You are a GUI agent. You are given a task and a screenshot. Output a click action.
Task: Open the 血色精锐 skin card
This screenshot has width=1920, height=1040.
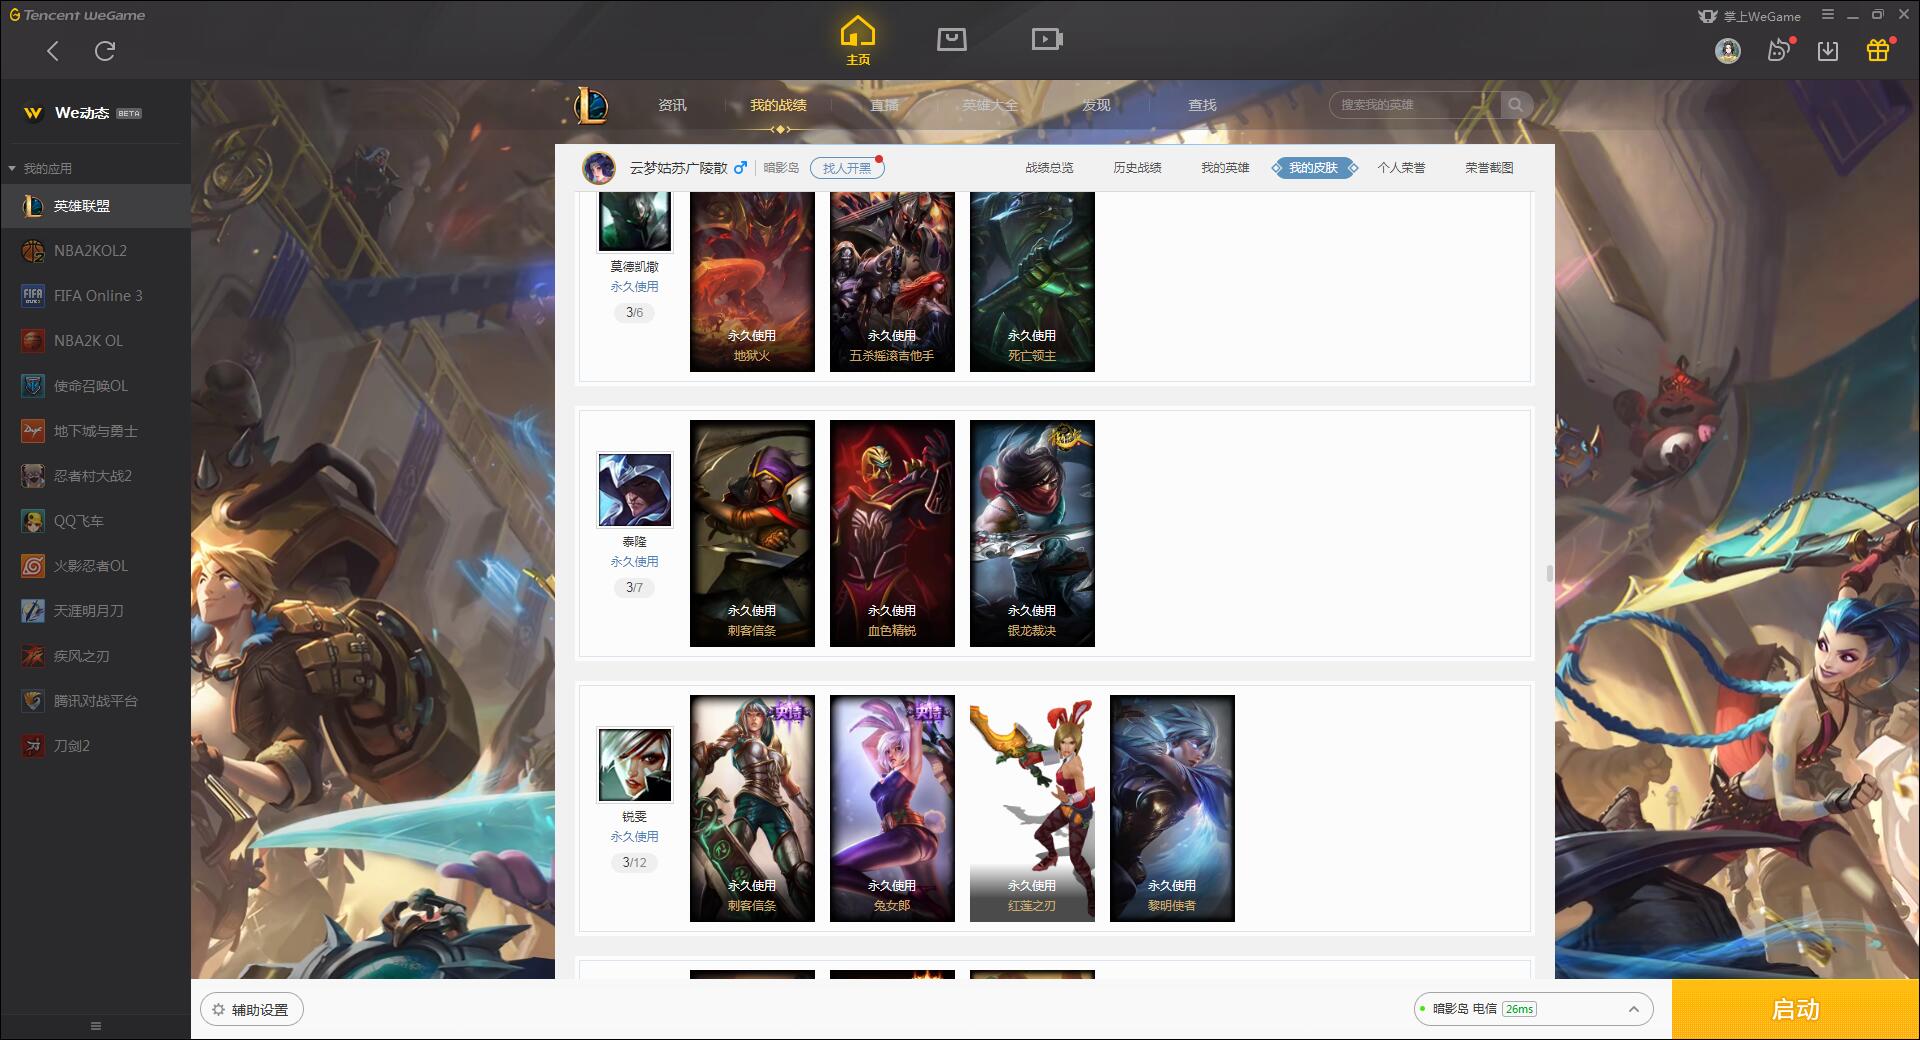892,533
